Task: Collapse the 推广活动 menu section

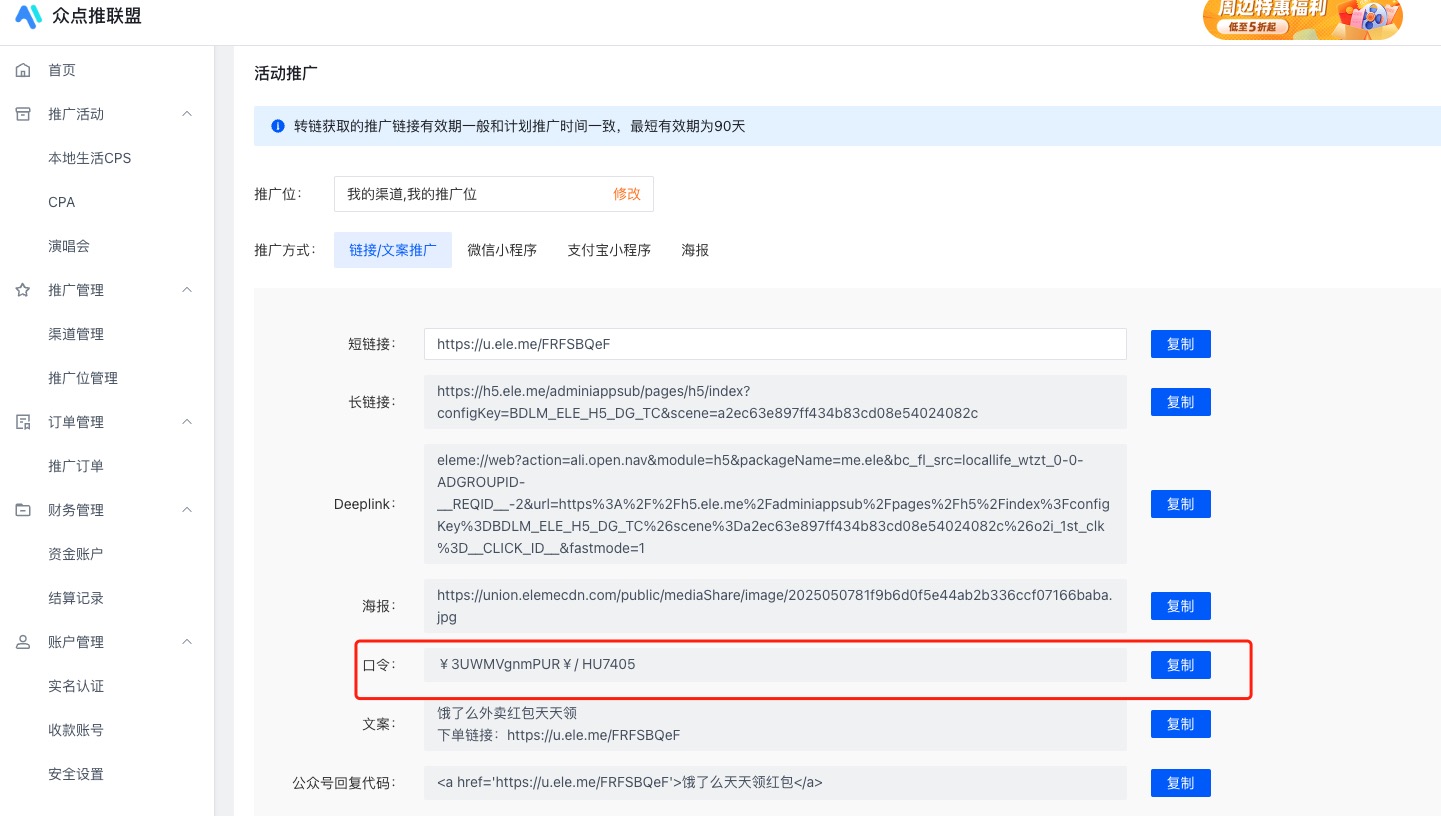Action: (x=187, y=114)
